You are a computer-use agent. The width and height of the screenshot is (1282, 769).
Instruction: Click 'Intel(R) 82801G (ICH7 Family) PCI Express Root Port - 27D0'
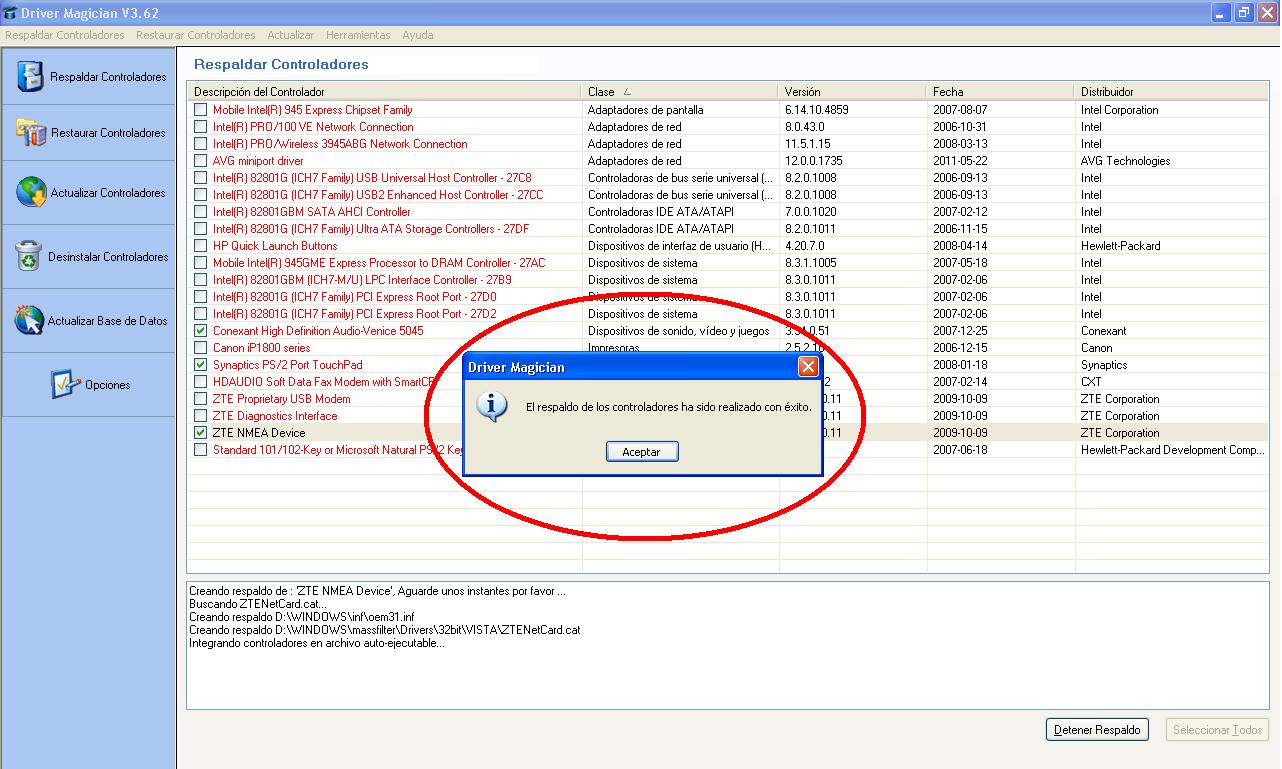pyautogui.click(x=355, y=297)
